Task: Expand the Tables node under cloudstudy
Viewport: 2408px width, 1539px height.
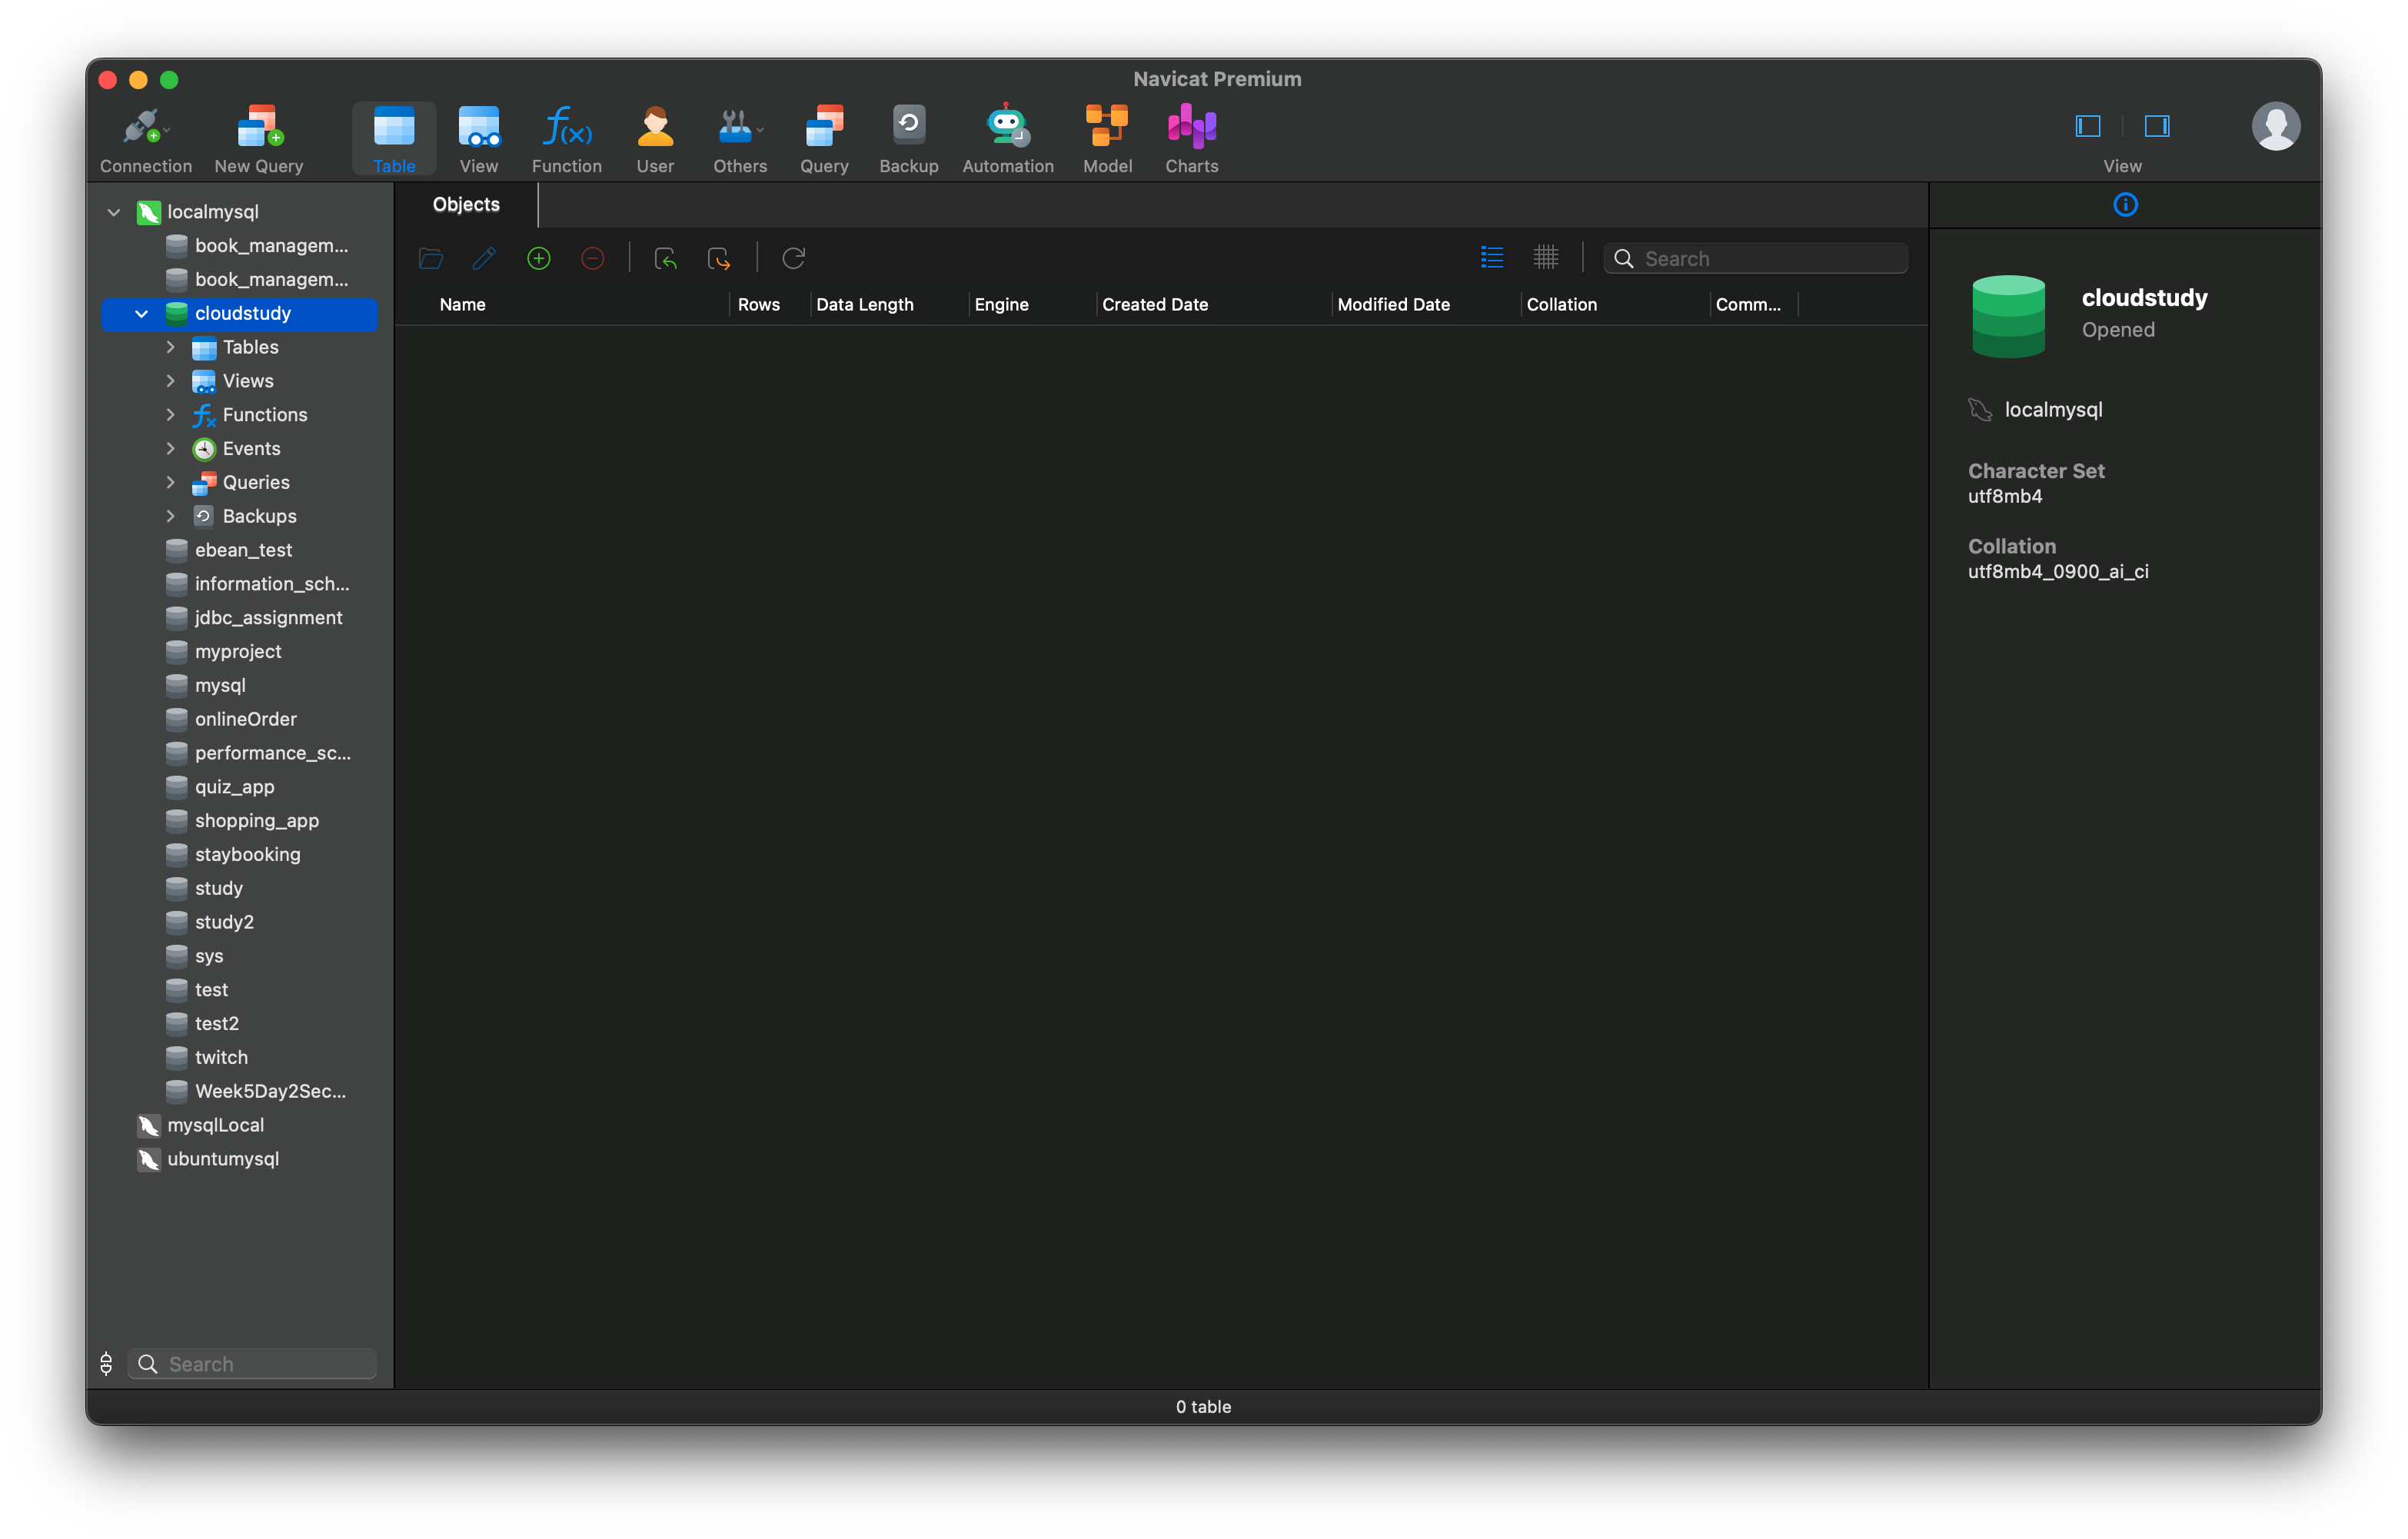Action: 170,347
